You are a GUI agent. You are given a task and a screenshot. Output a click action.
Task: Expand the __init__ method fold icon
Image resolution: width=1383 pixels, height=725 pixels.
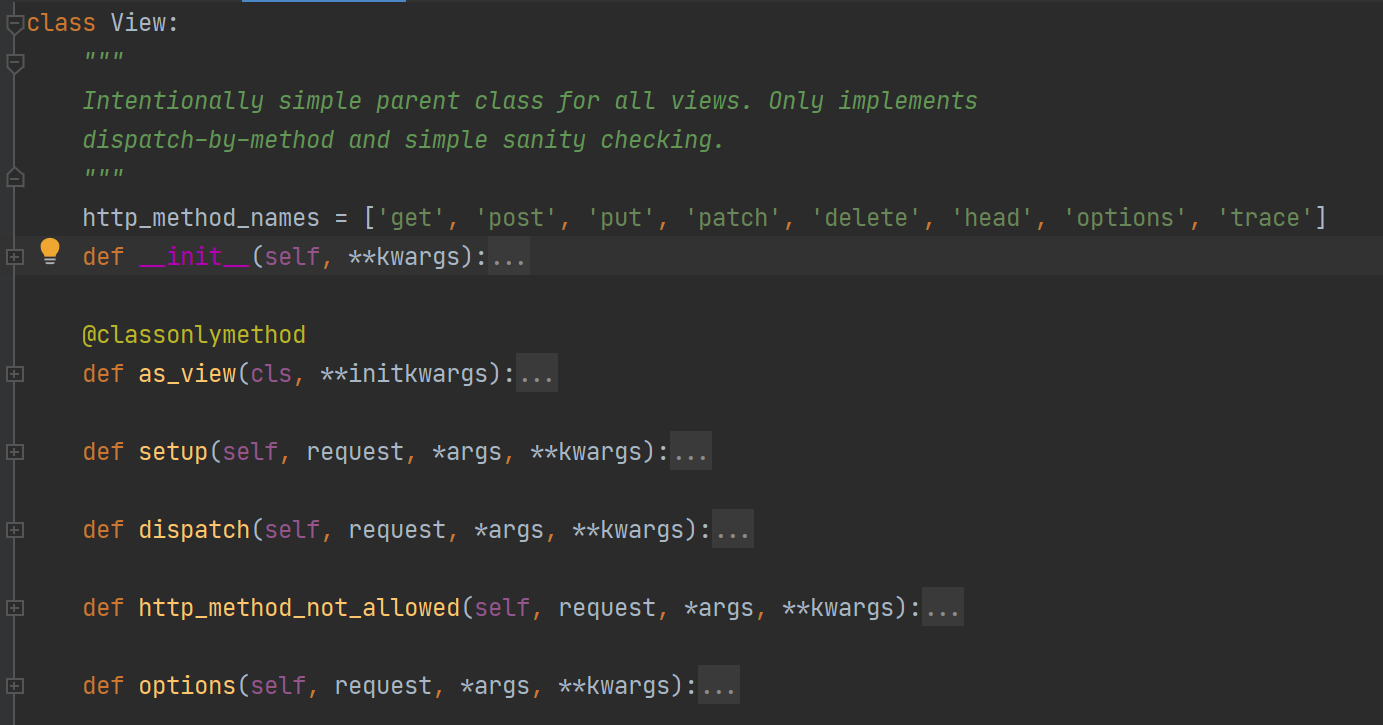pos(14,257)
